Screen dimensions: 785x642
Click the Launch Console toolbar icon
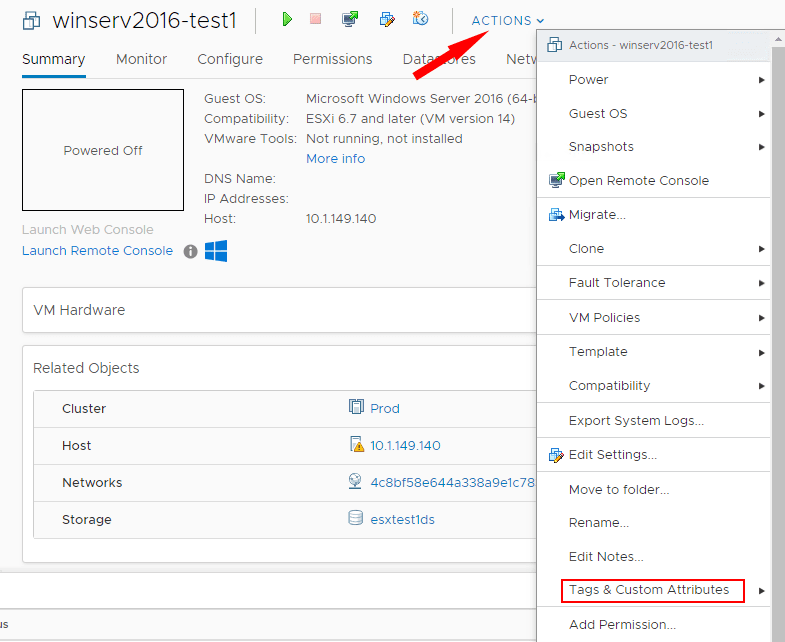[x=350, y=19]
